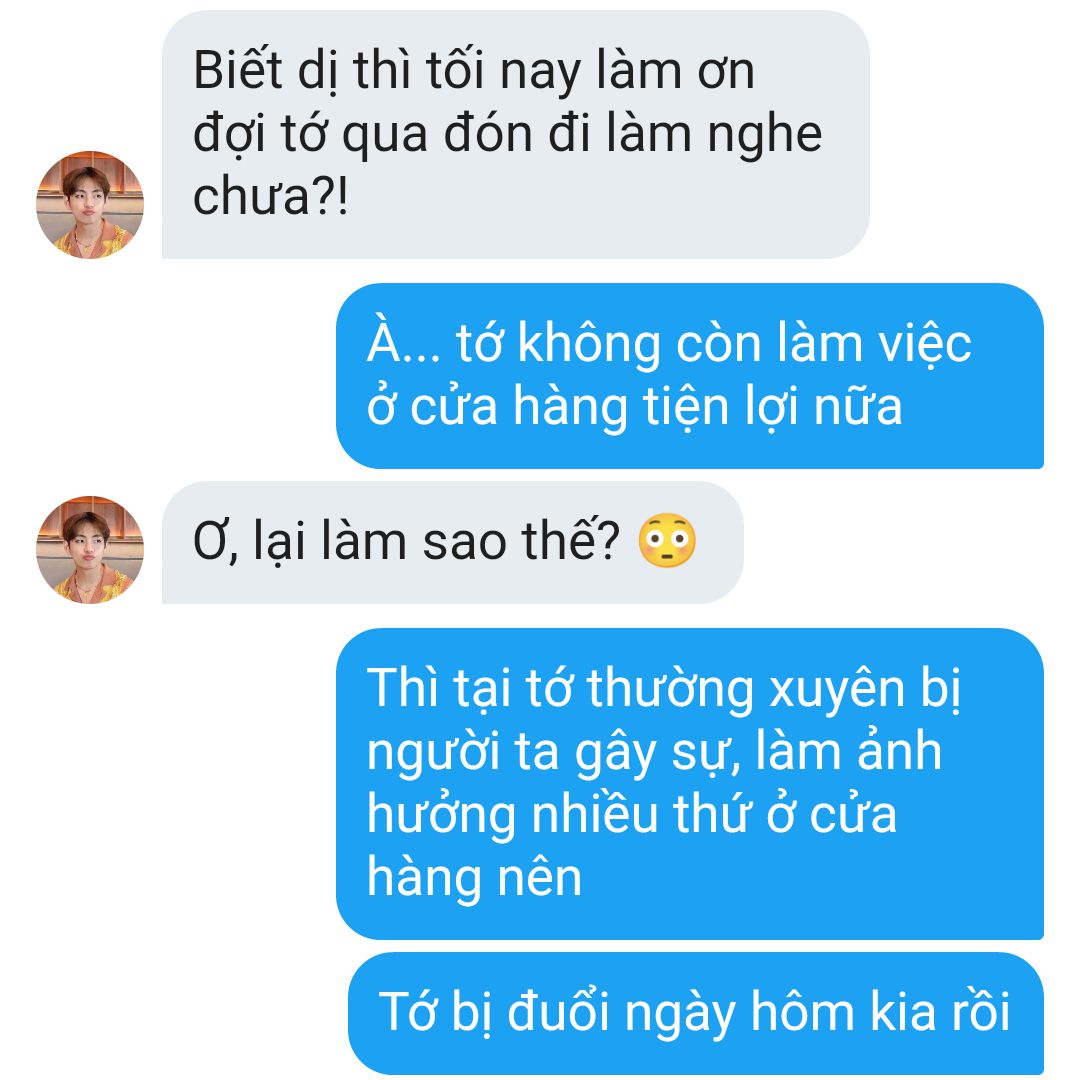Click the gray message "Ơ, lại làm sao thế?"
Screen dimensions: 1080x1080
[x=453, y=543]
